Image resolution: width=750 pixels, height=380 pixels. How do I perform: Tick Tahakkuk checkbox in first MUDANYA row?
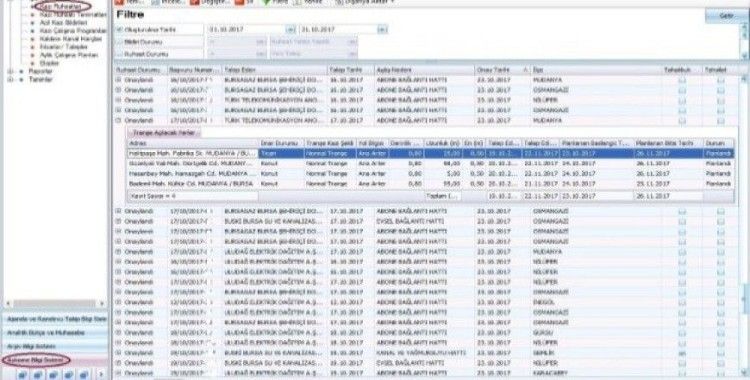[x=682, y=80]
